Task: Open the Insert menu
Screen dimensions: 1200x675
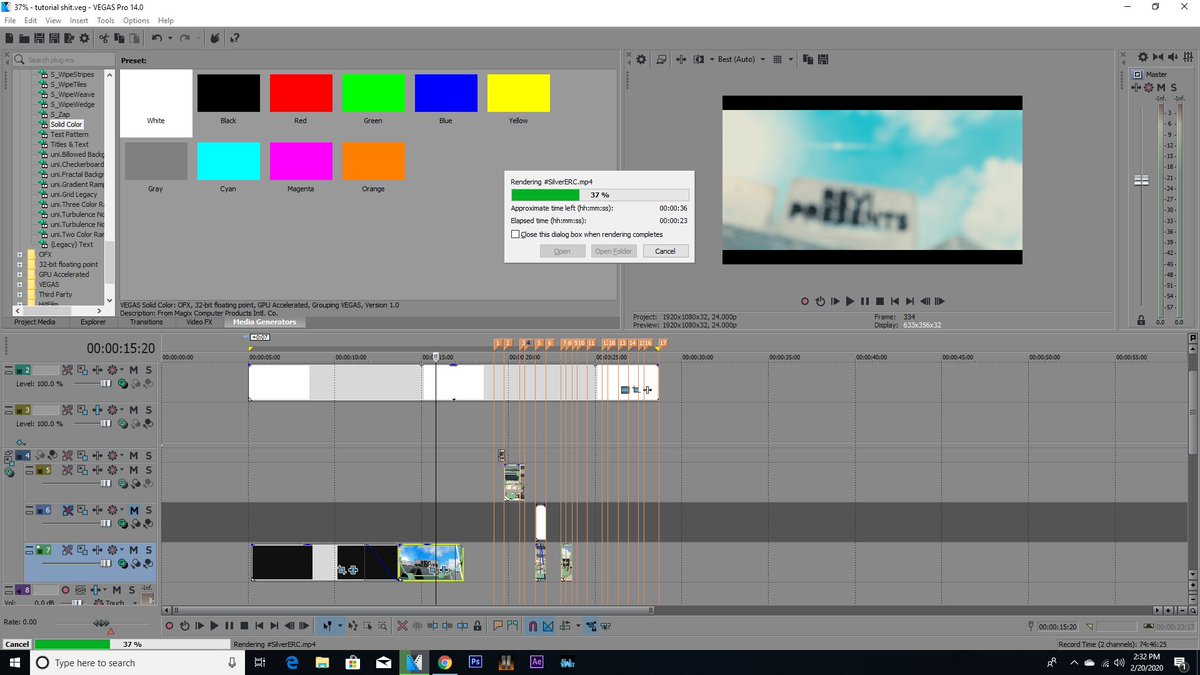Action: (78, 20)
